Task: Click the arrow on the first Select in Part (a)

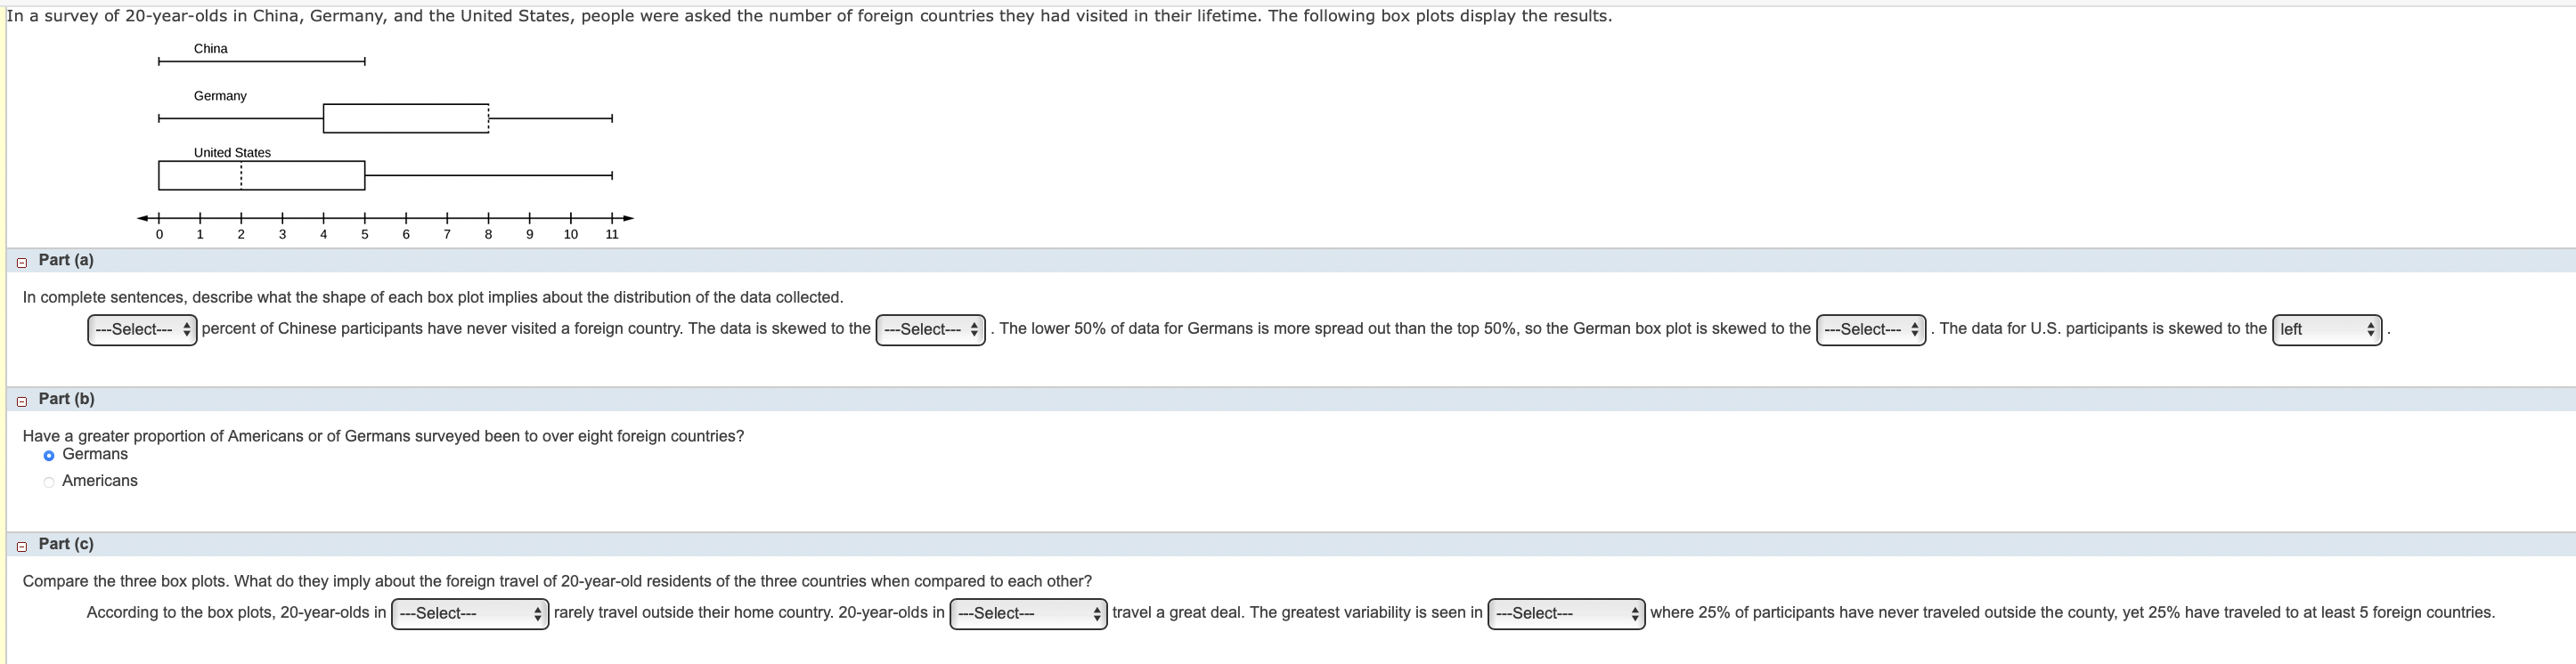Action: click(187, 329)
